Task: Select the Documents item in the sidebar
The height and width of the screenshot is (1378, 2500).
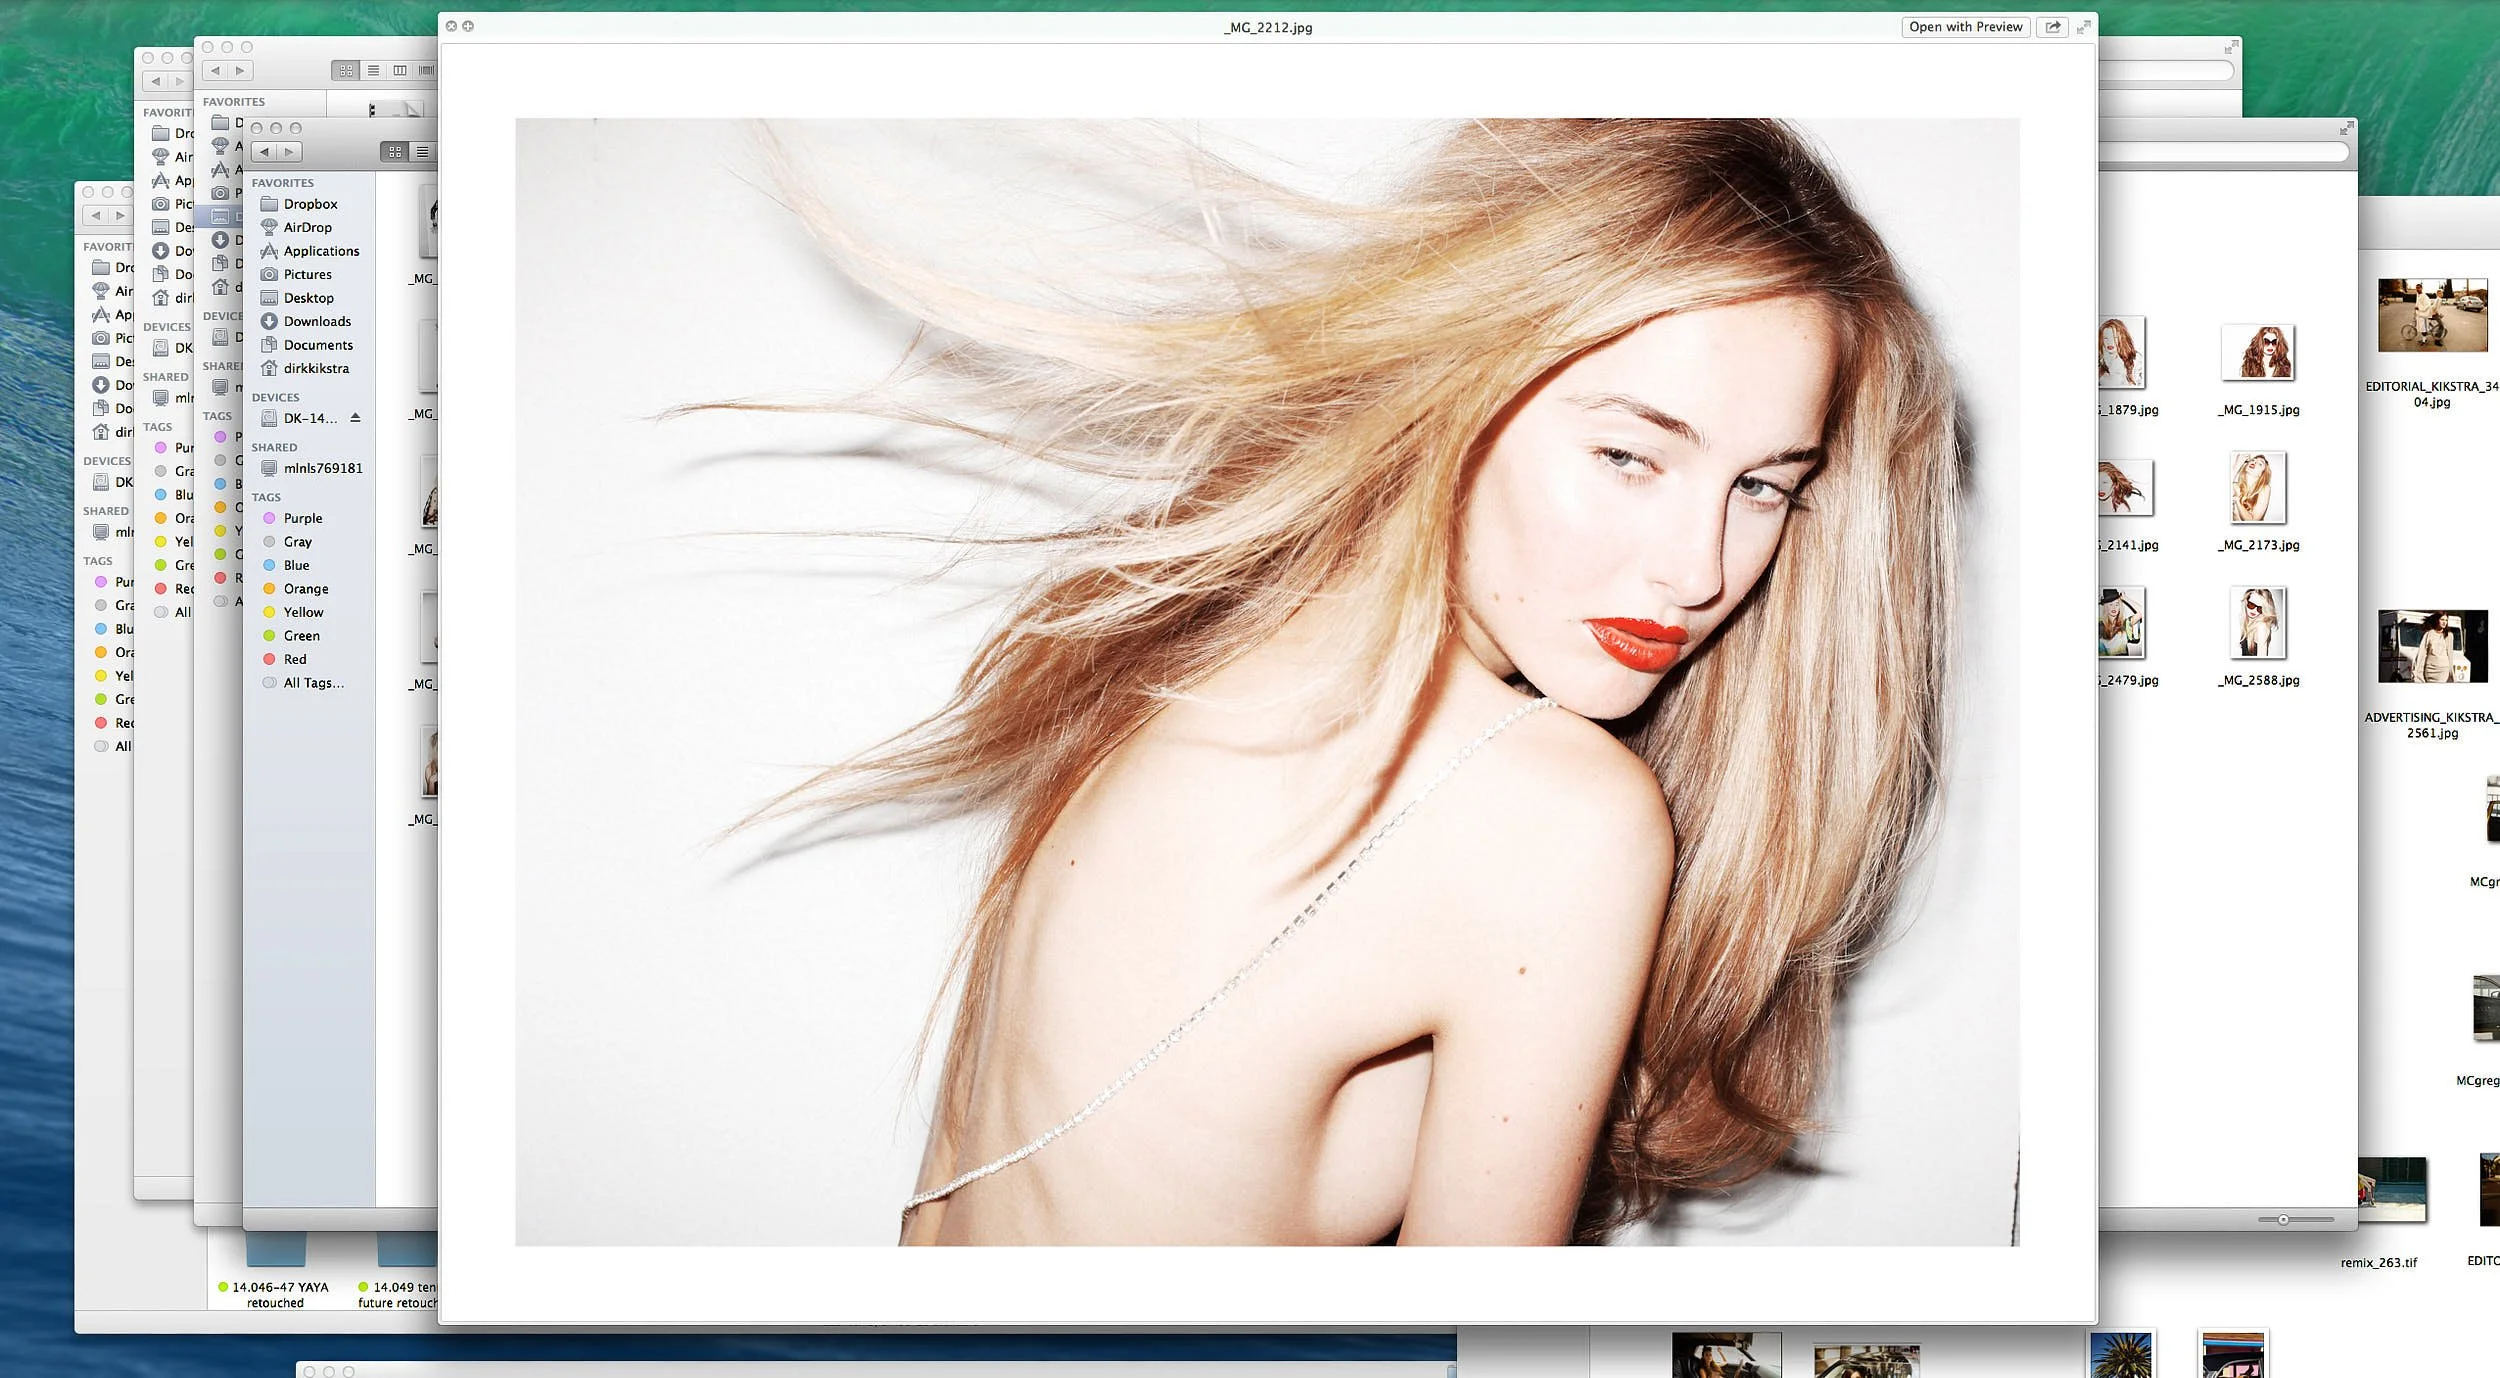Action: click(318, 345)
